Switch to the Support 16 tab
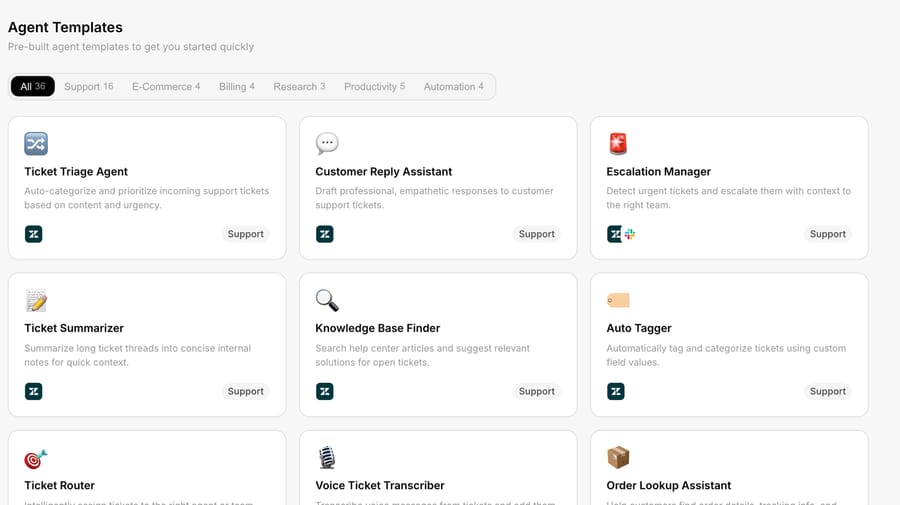This screenshot has height=505, width=900. [x=88, y=86]
